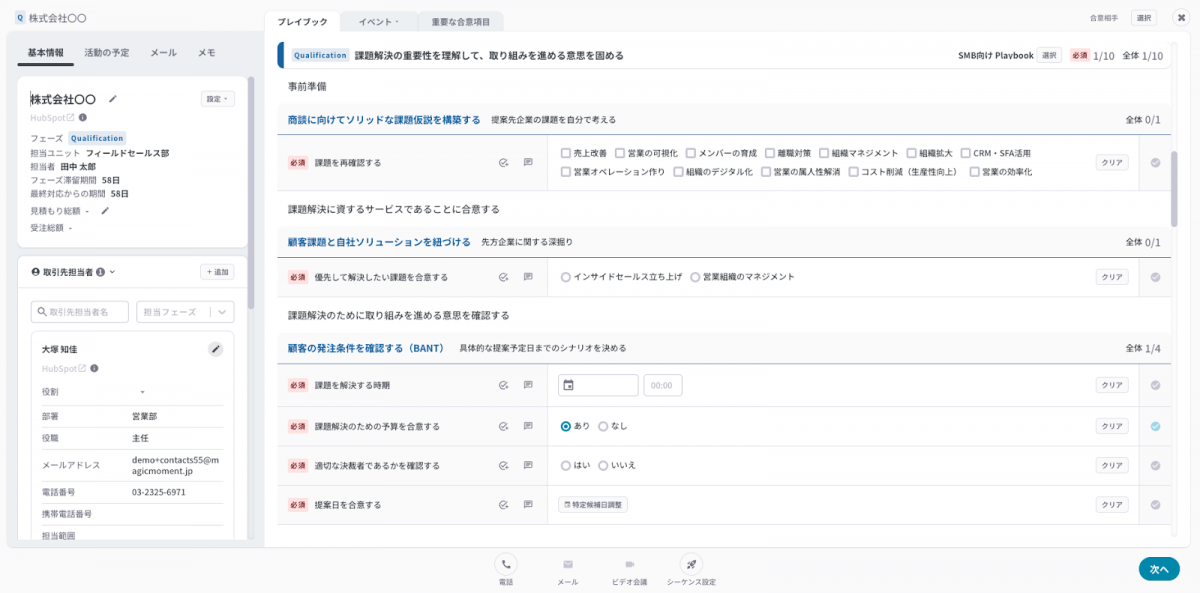Click the メール envelope icon in bottom bar
1200x593 pixels.
pos(567,564)
